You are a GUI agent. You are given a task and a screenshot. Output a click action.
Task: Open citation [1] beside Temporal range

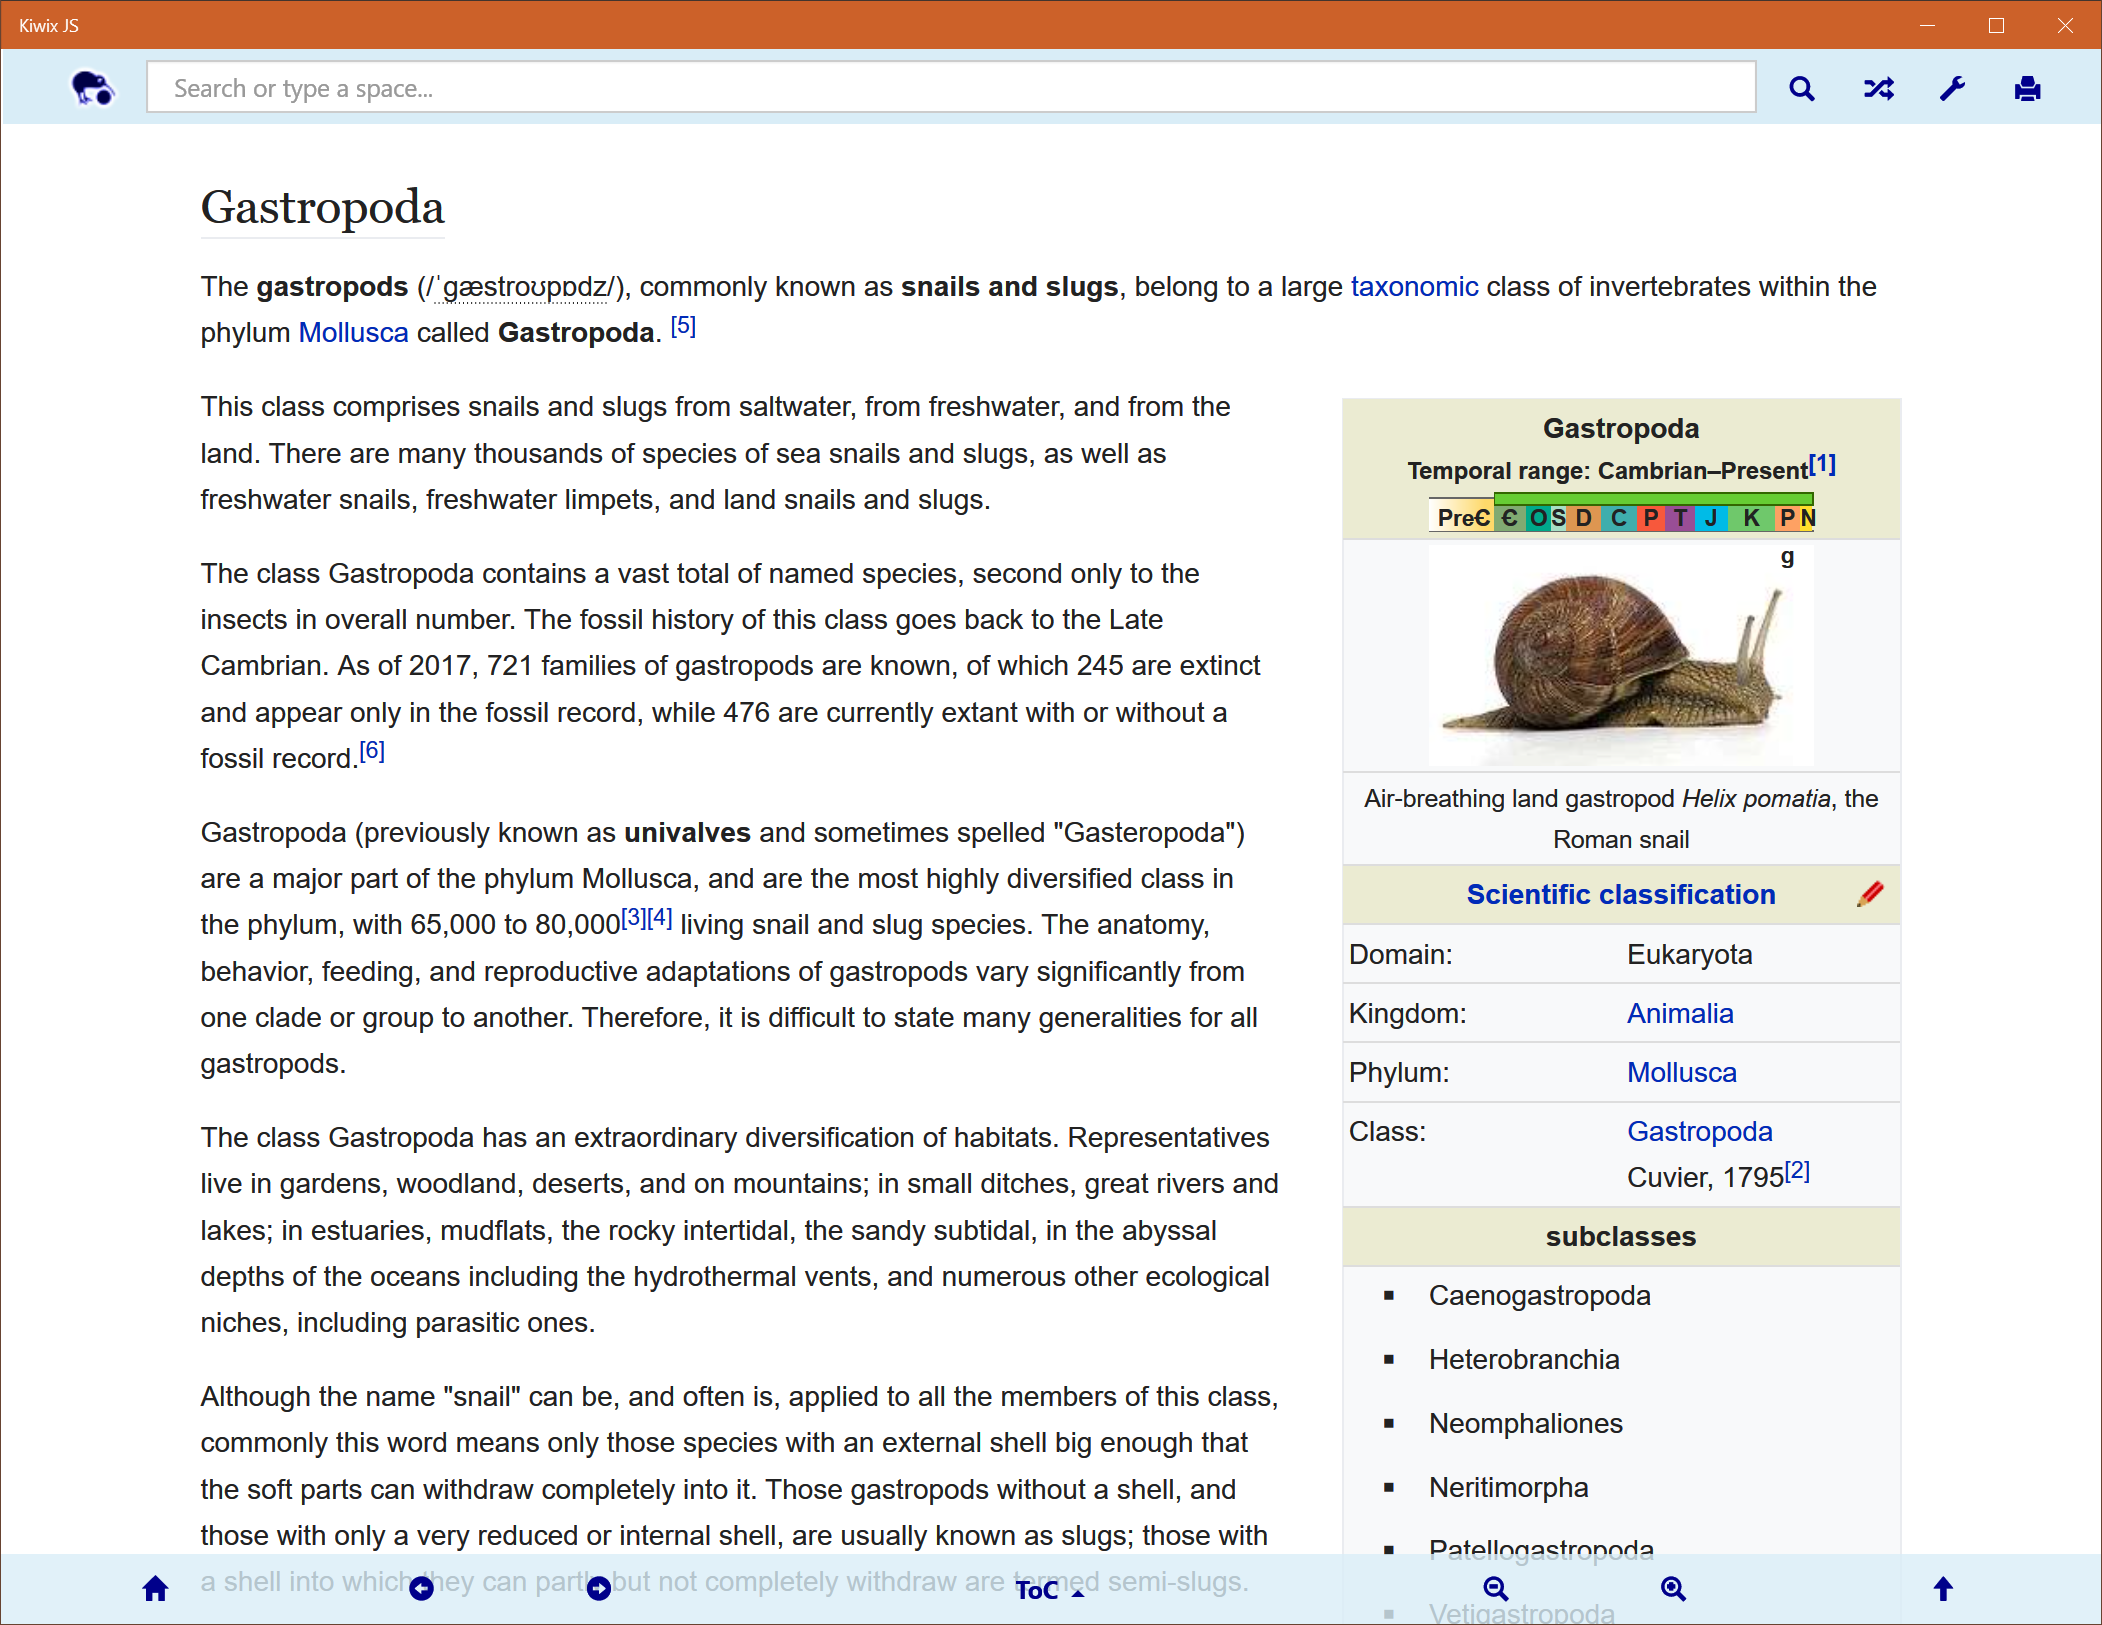point(1822,465)
